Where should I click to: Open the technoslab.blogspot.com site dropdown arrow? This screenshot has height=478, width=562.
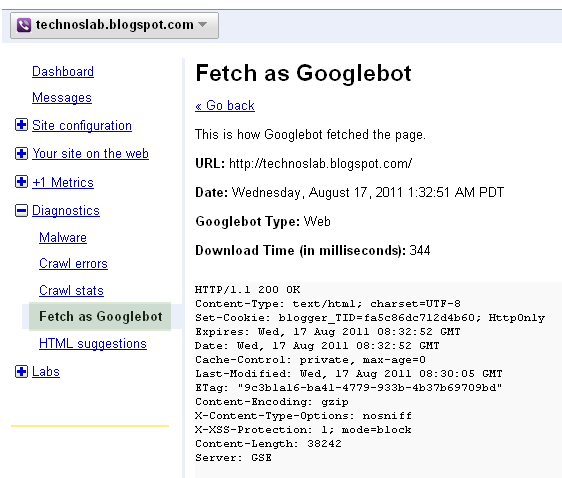click(203, 24)
